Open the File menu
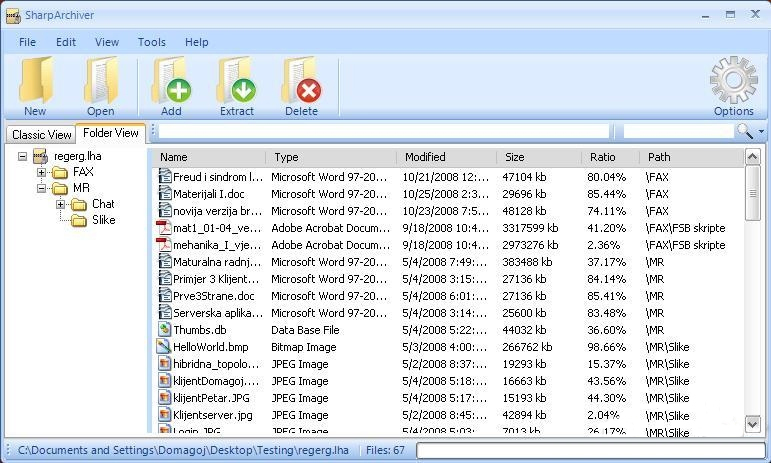Image resolution: width=771 pixels, height=463 pixels. pos(28,42)
